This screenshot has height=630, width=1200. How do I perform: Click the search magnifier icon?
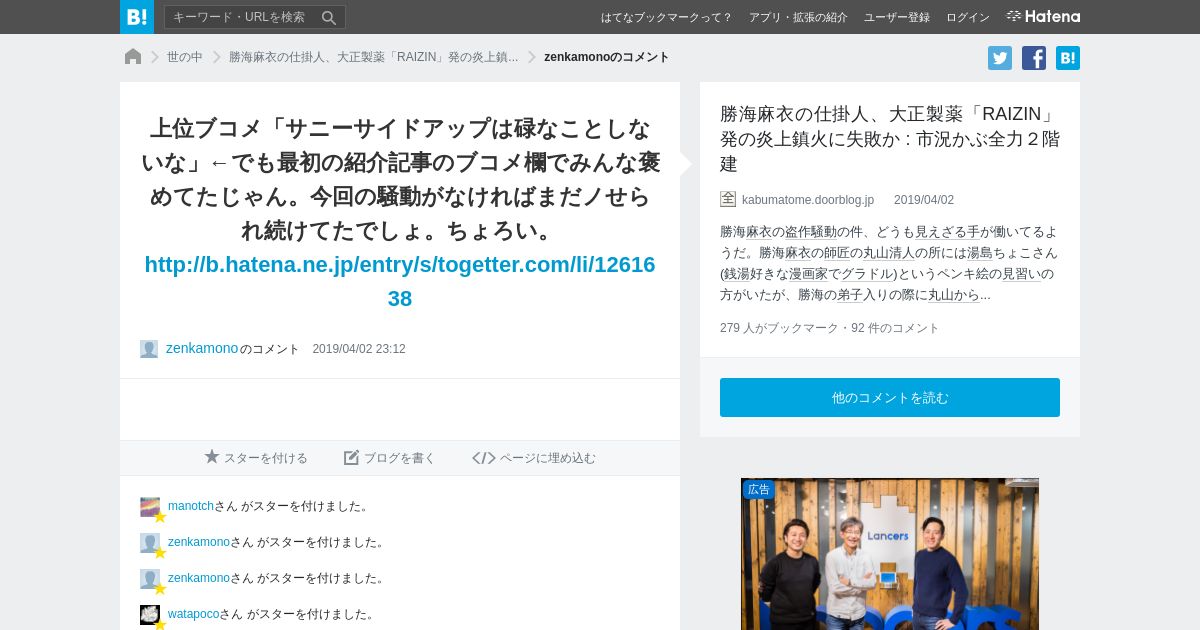(x=329, y=17)
